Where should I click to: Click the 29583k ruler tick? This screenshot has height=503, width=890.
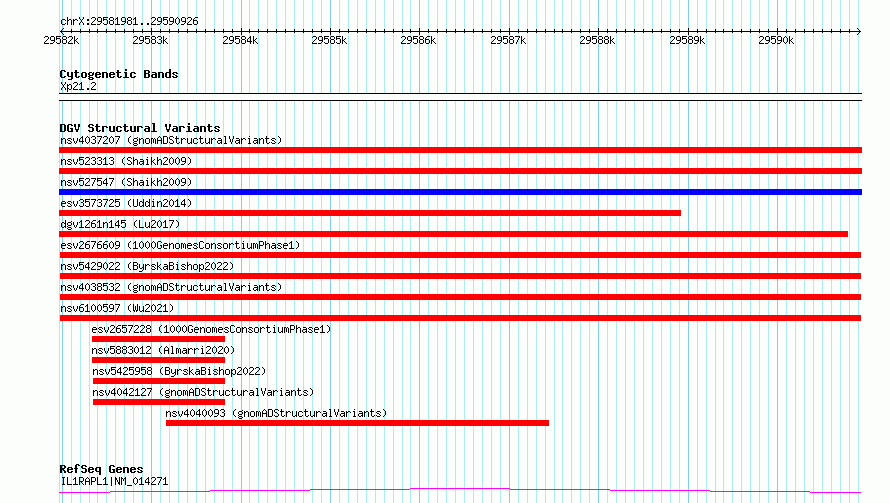point(150,40)
